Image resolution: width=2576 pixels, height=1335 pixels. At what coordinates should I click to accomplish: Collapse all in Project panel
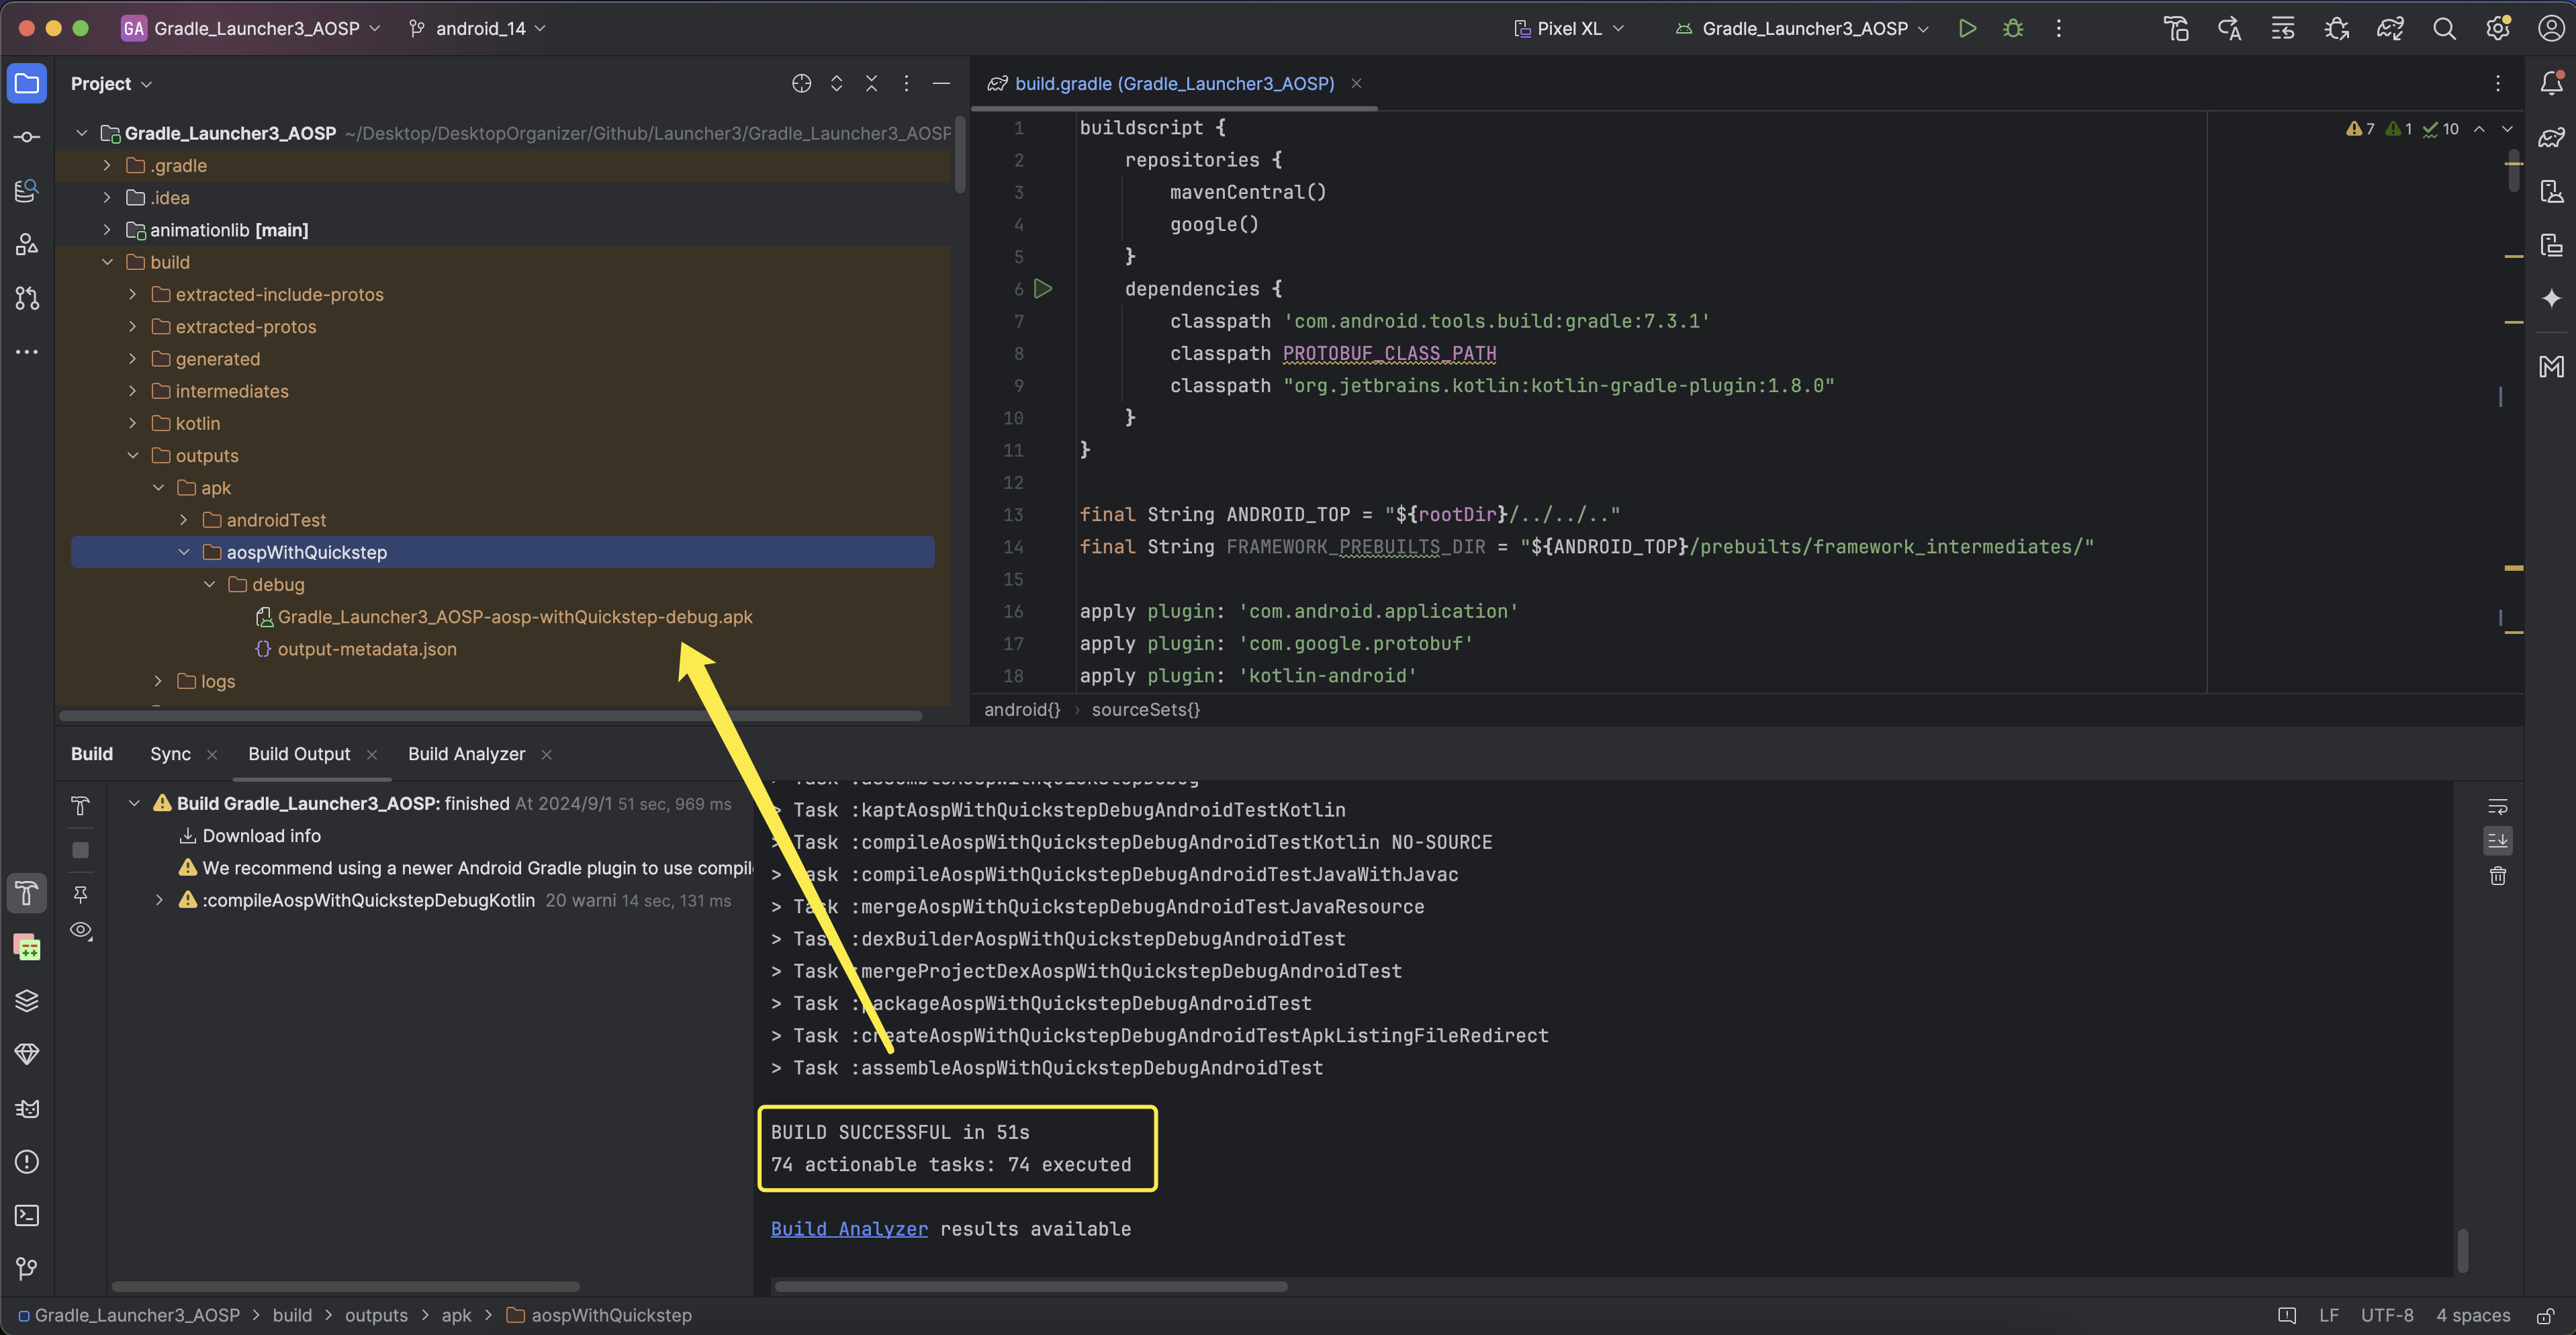[871, 84]
